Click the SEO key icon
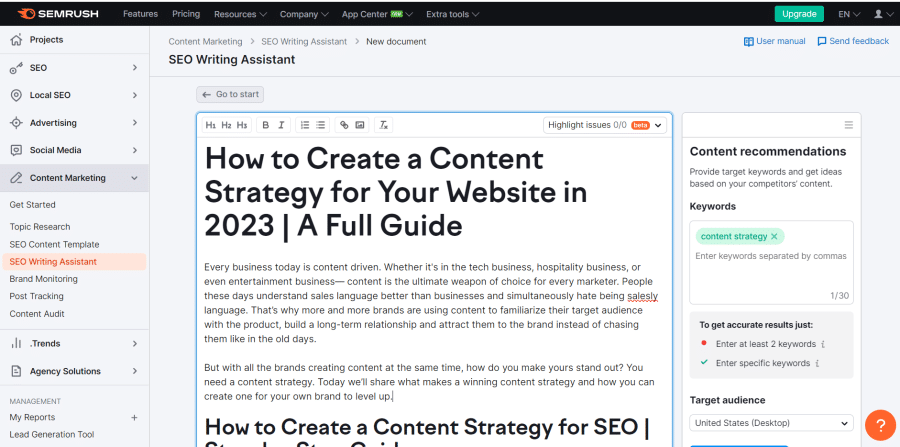 click(17, 68)
